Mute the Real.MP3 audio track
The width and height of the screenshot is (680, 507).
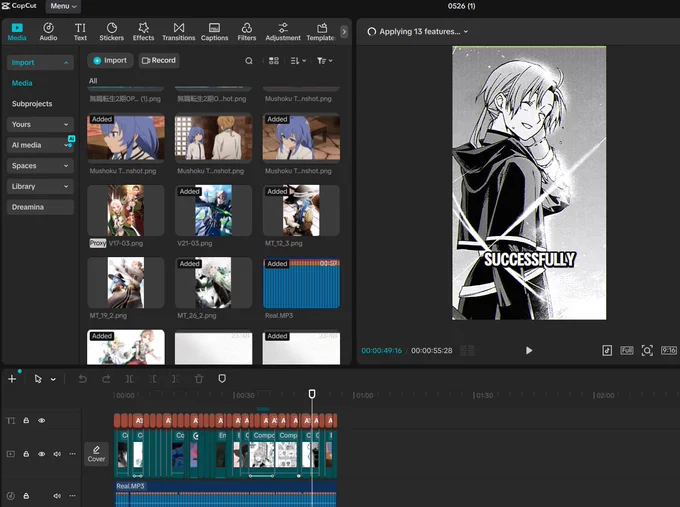pos(57,496)
